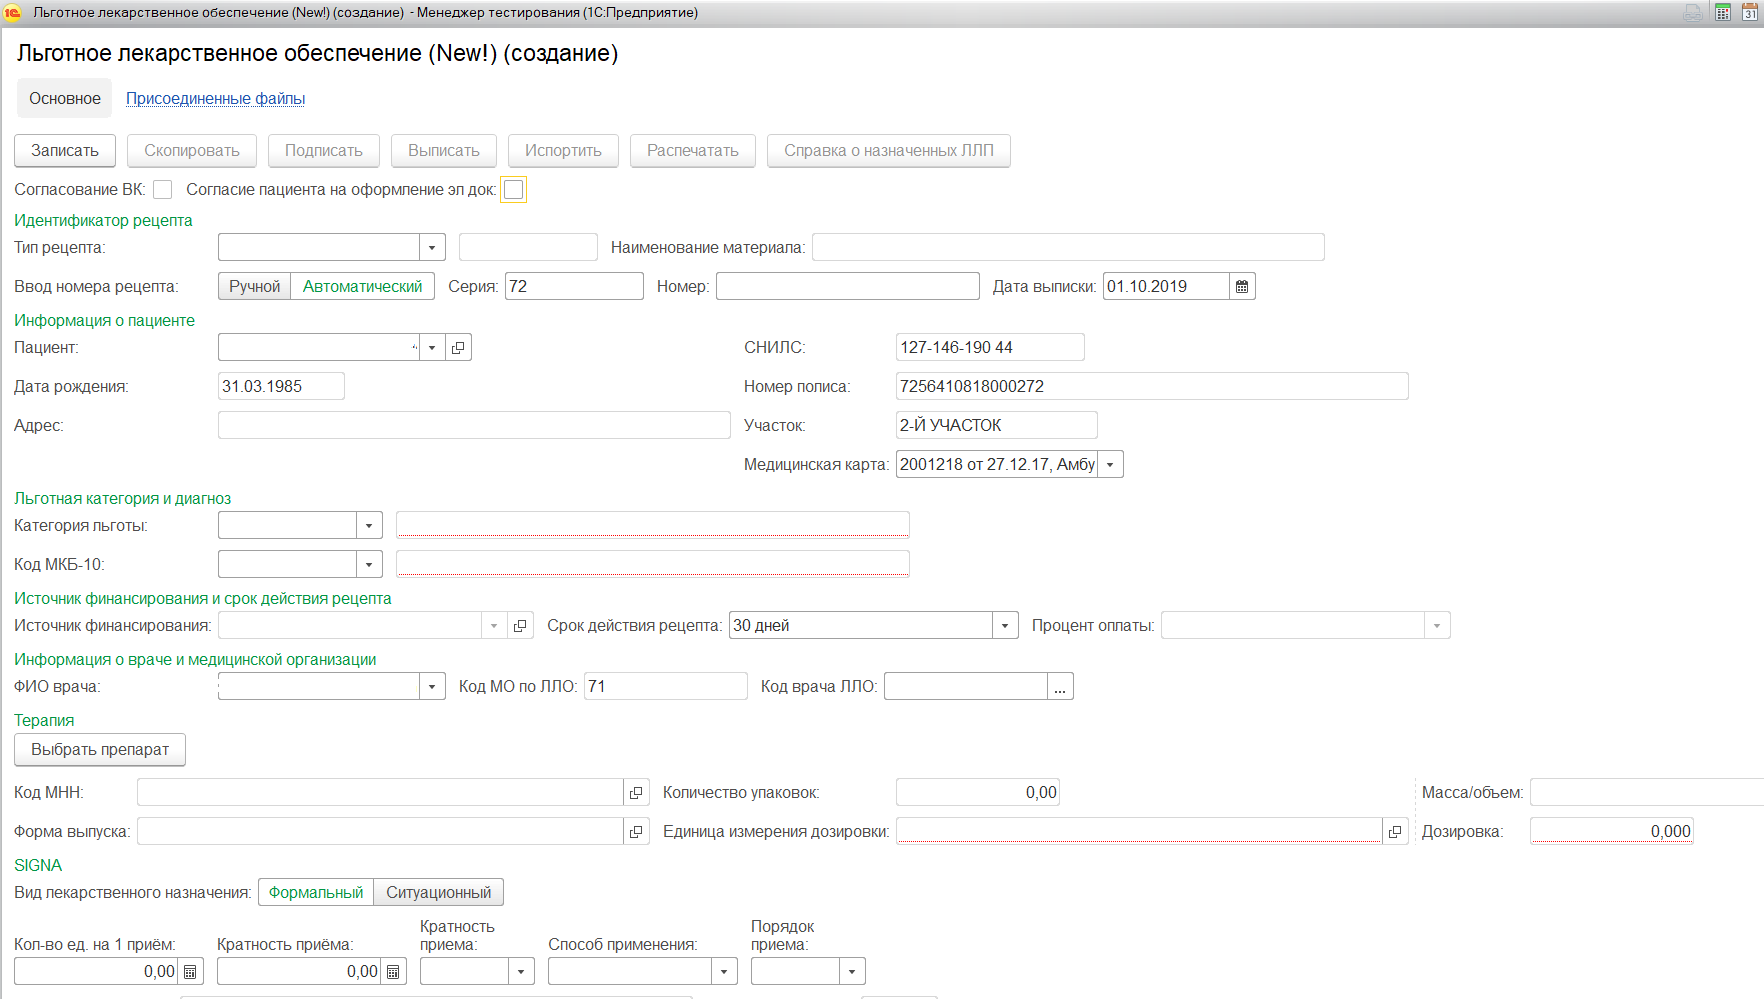Click the Номер полиса field

point(1152,386)
